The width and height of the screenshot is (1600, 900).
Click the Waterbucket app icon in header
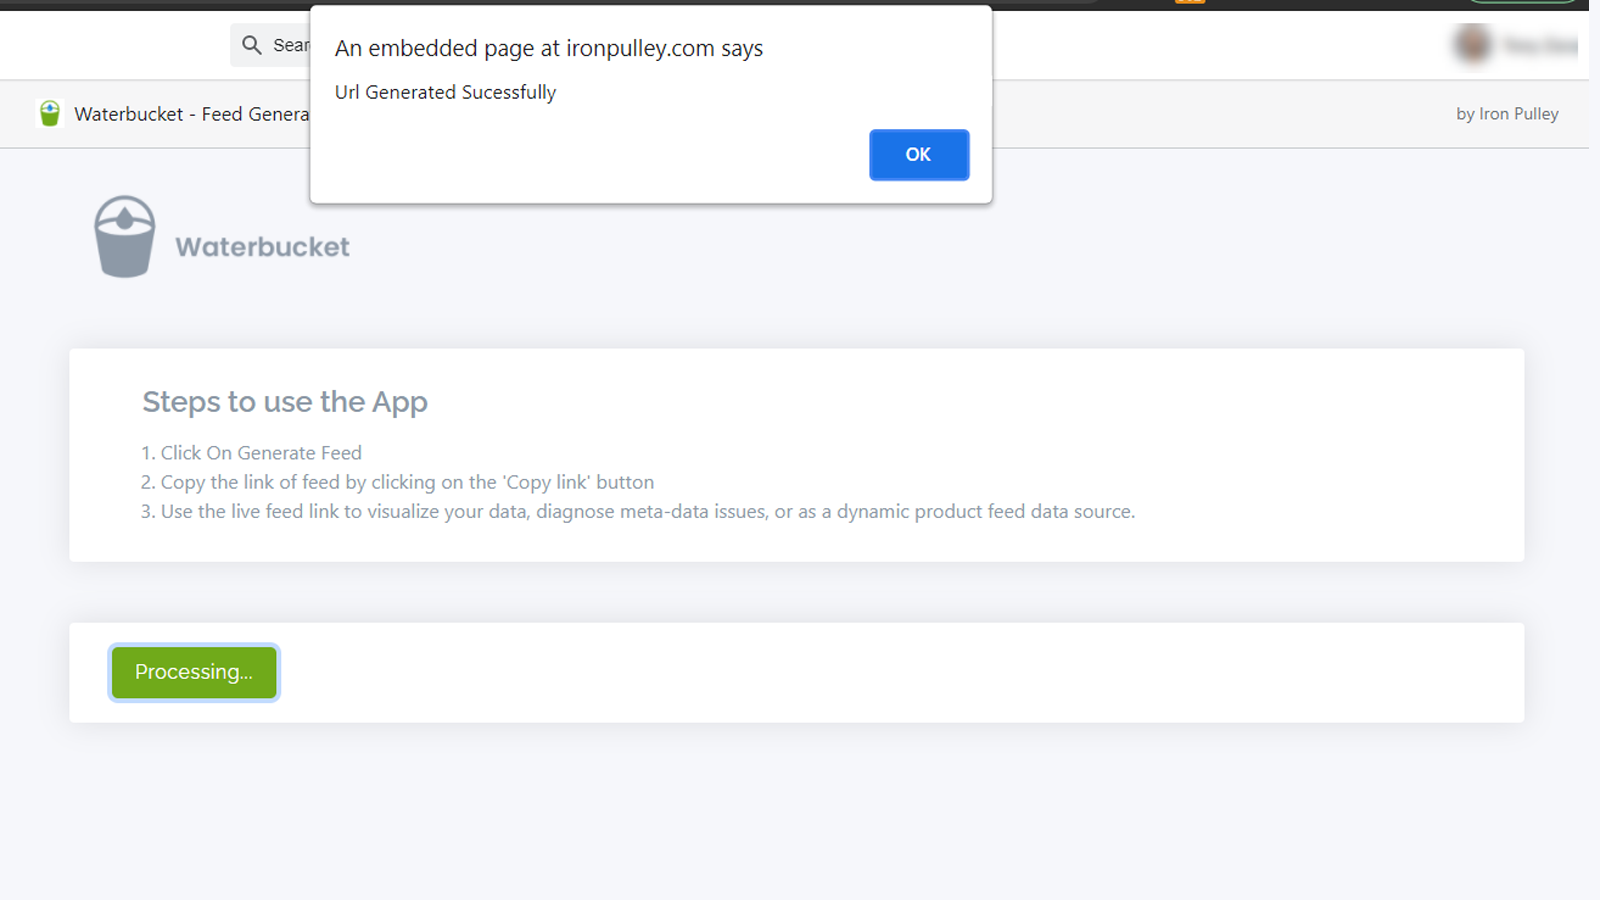(x=50, y=114)
